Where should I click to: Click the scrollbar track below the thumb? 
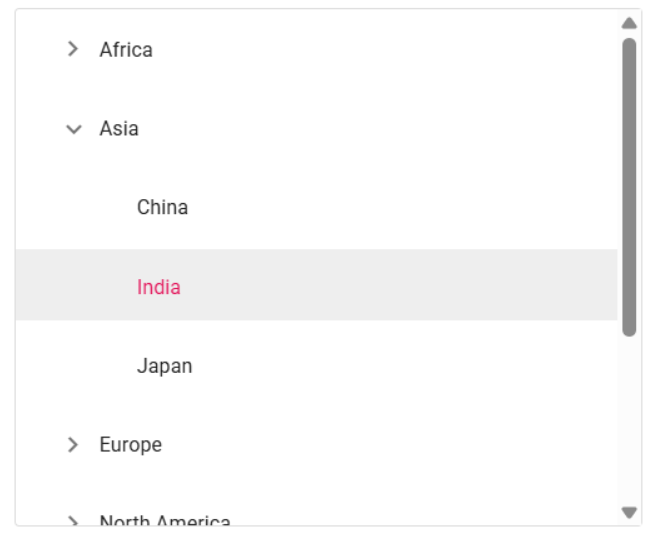pos(629,420)
